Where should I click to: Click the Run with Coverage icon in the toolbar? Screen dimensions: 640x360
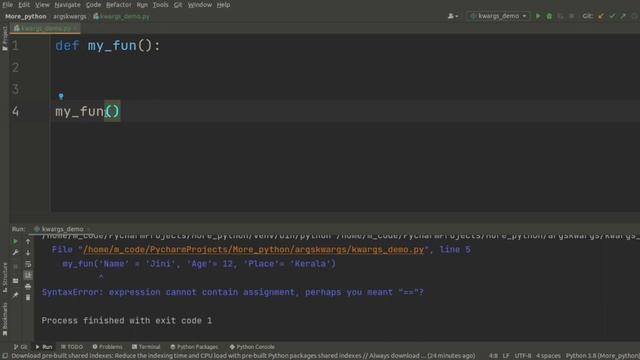560,16
